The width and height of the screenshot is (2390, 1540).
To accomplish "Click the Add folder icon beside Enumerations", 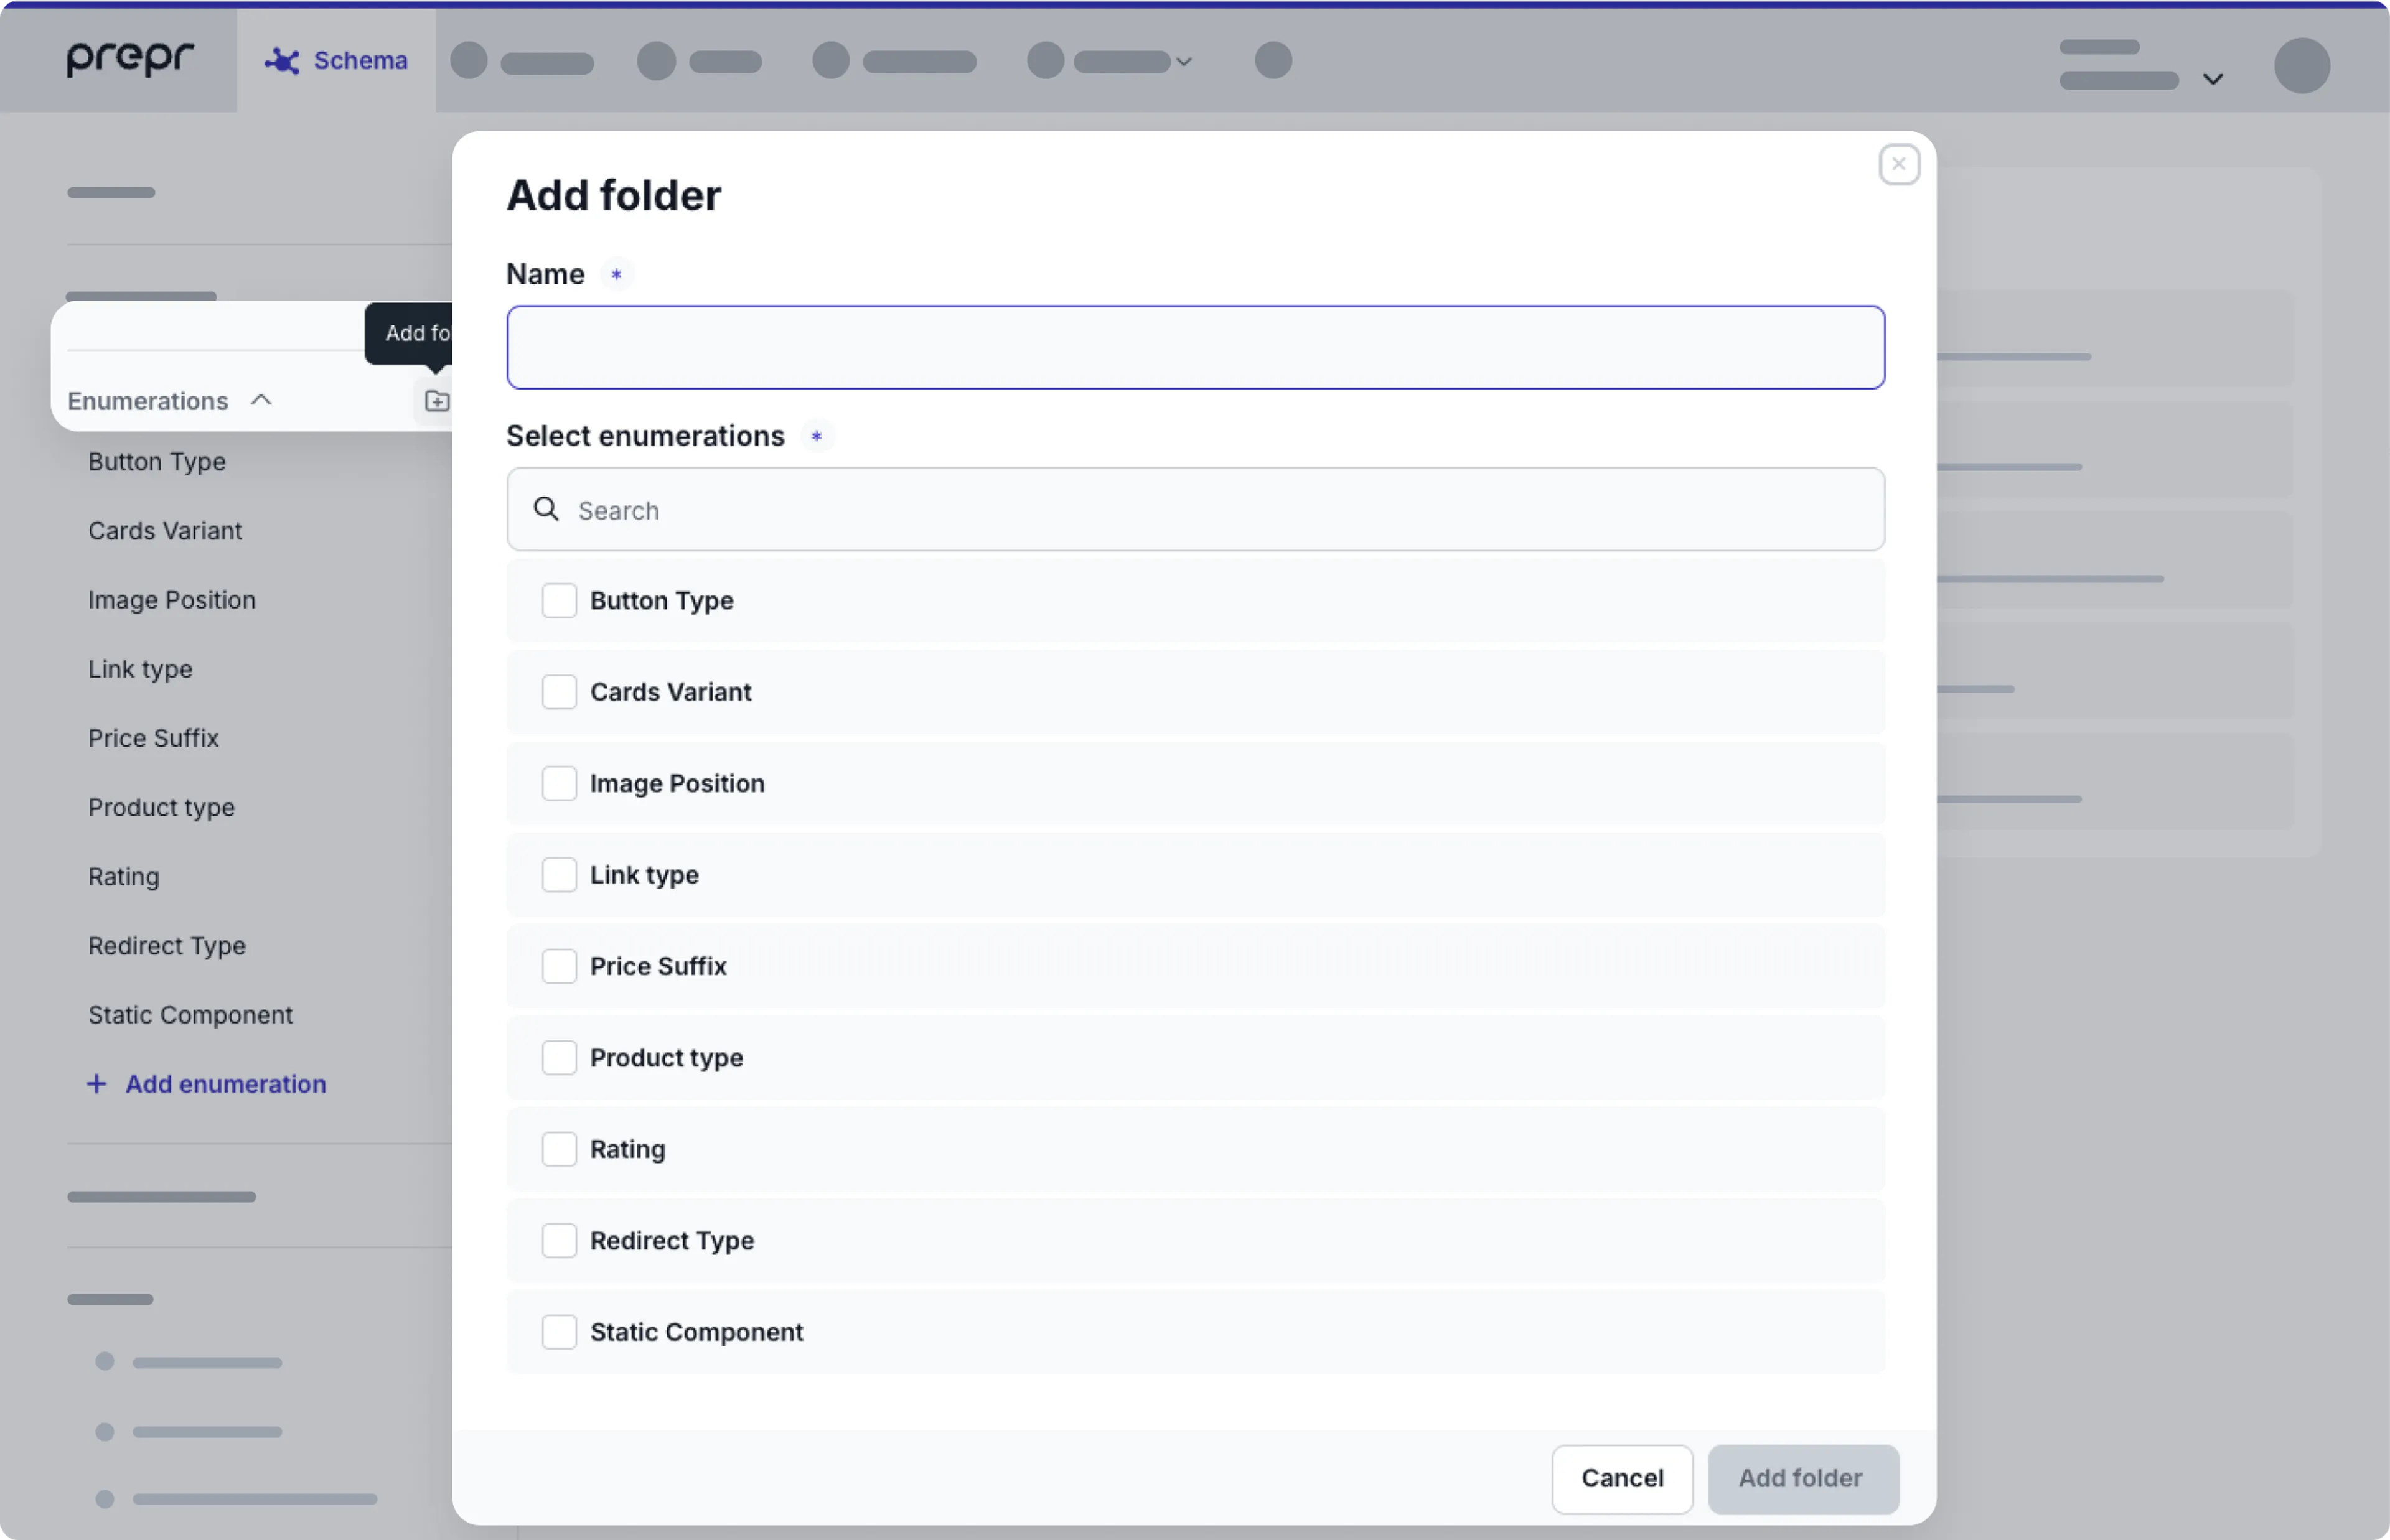I will tap(437, 401).
